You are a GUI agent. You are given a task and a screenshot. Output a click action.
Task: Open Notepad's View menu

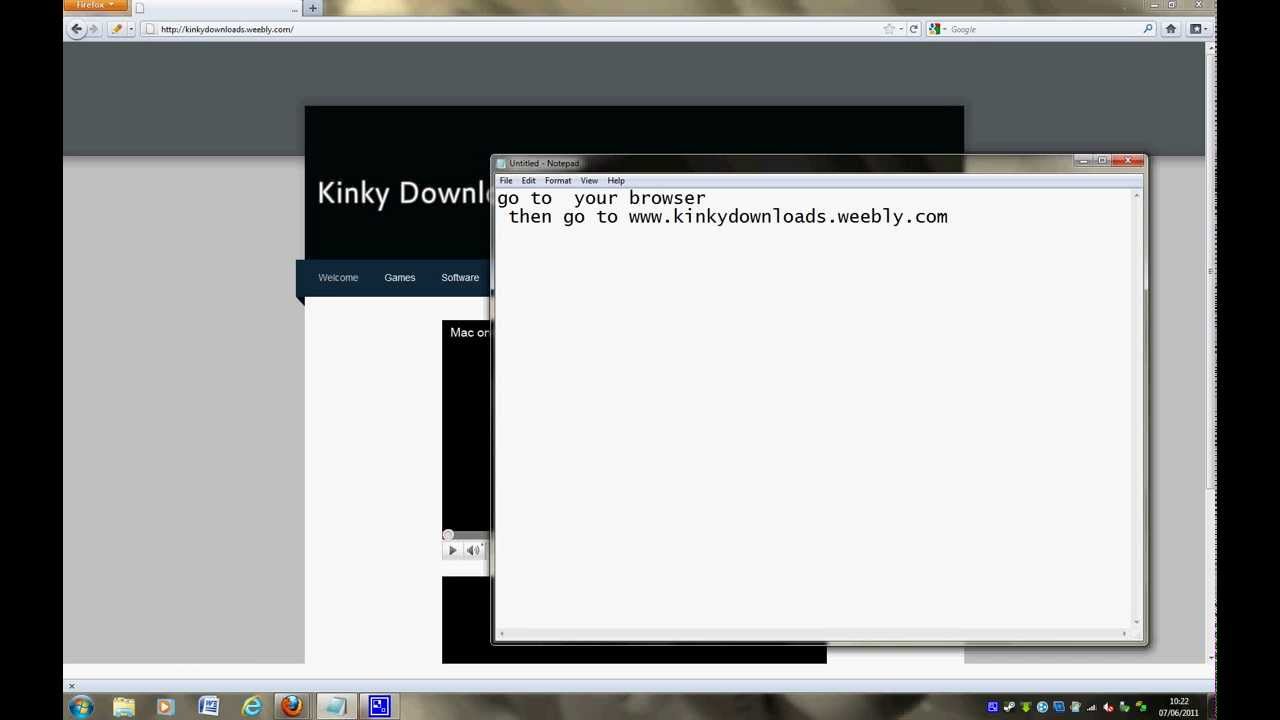[589, 181]
